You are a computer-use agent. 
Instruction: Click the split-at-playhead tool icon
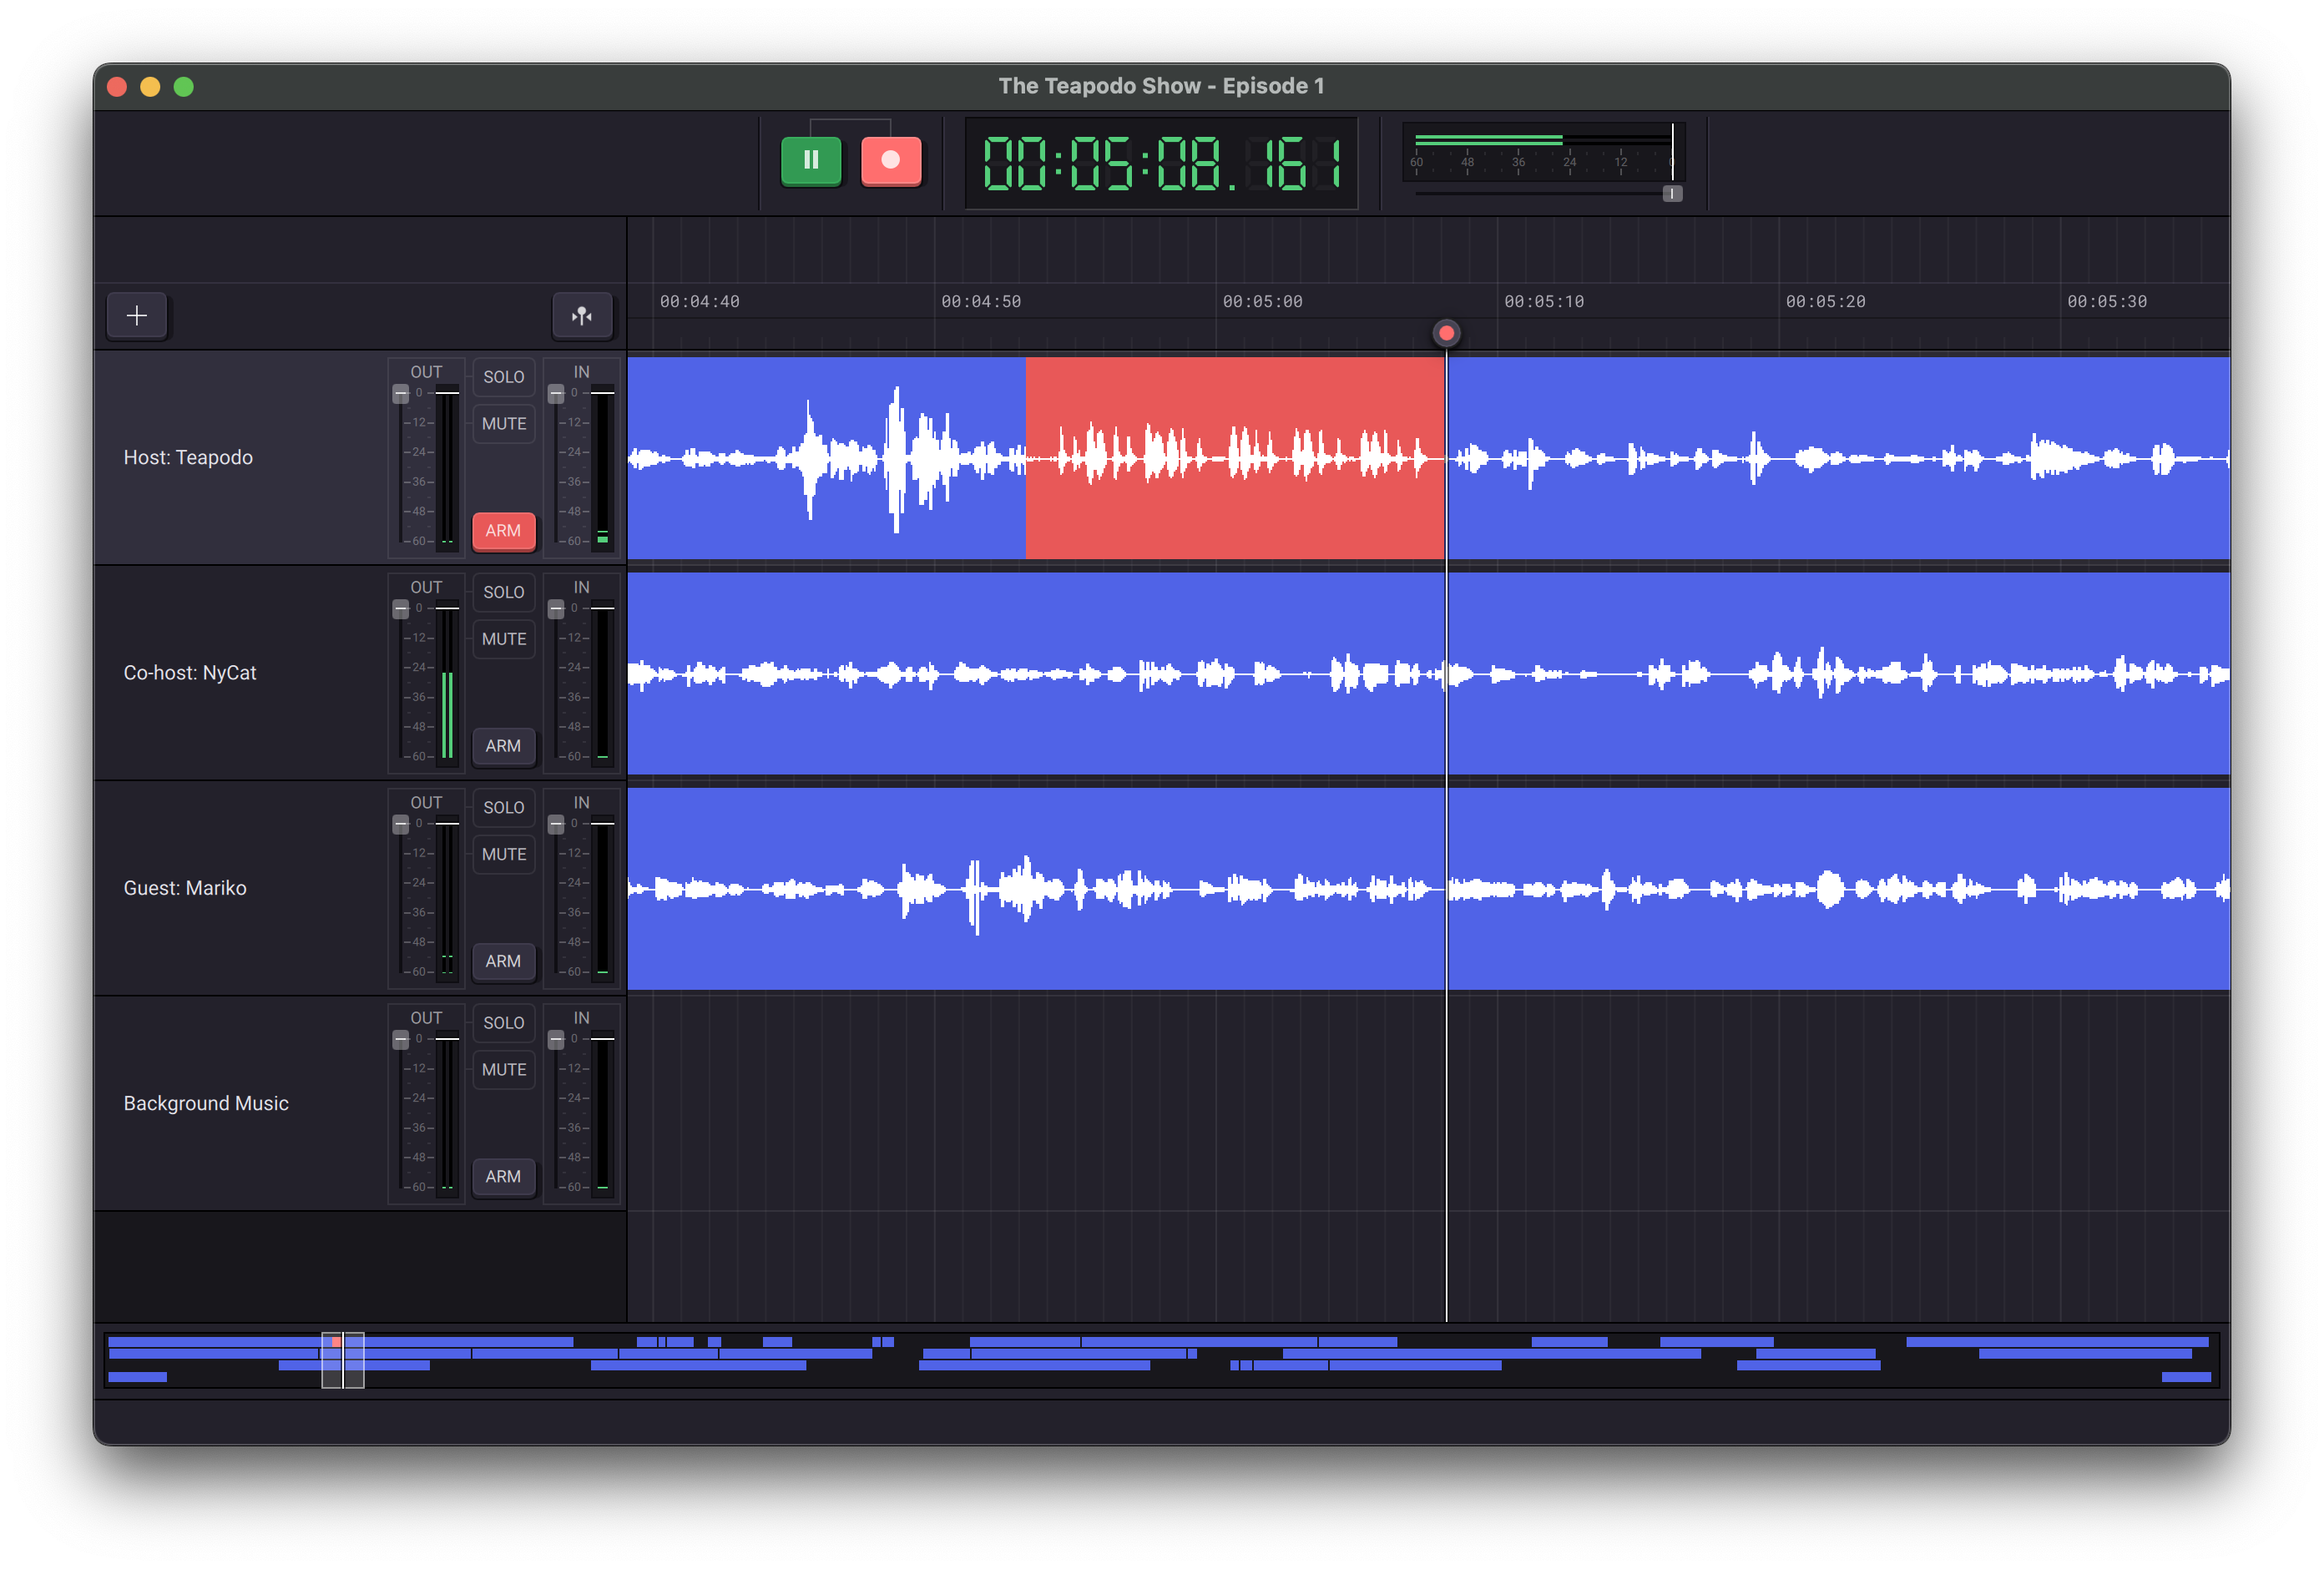582,316
